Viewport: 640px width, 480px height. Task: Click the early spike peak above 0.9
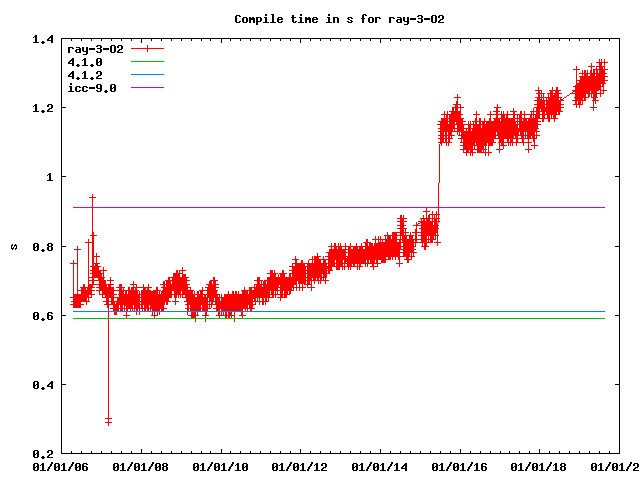pos(92,198)
